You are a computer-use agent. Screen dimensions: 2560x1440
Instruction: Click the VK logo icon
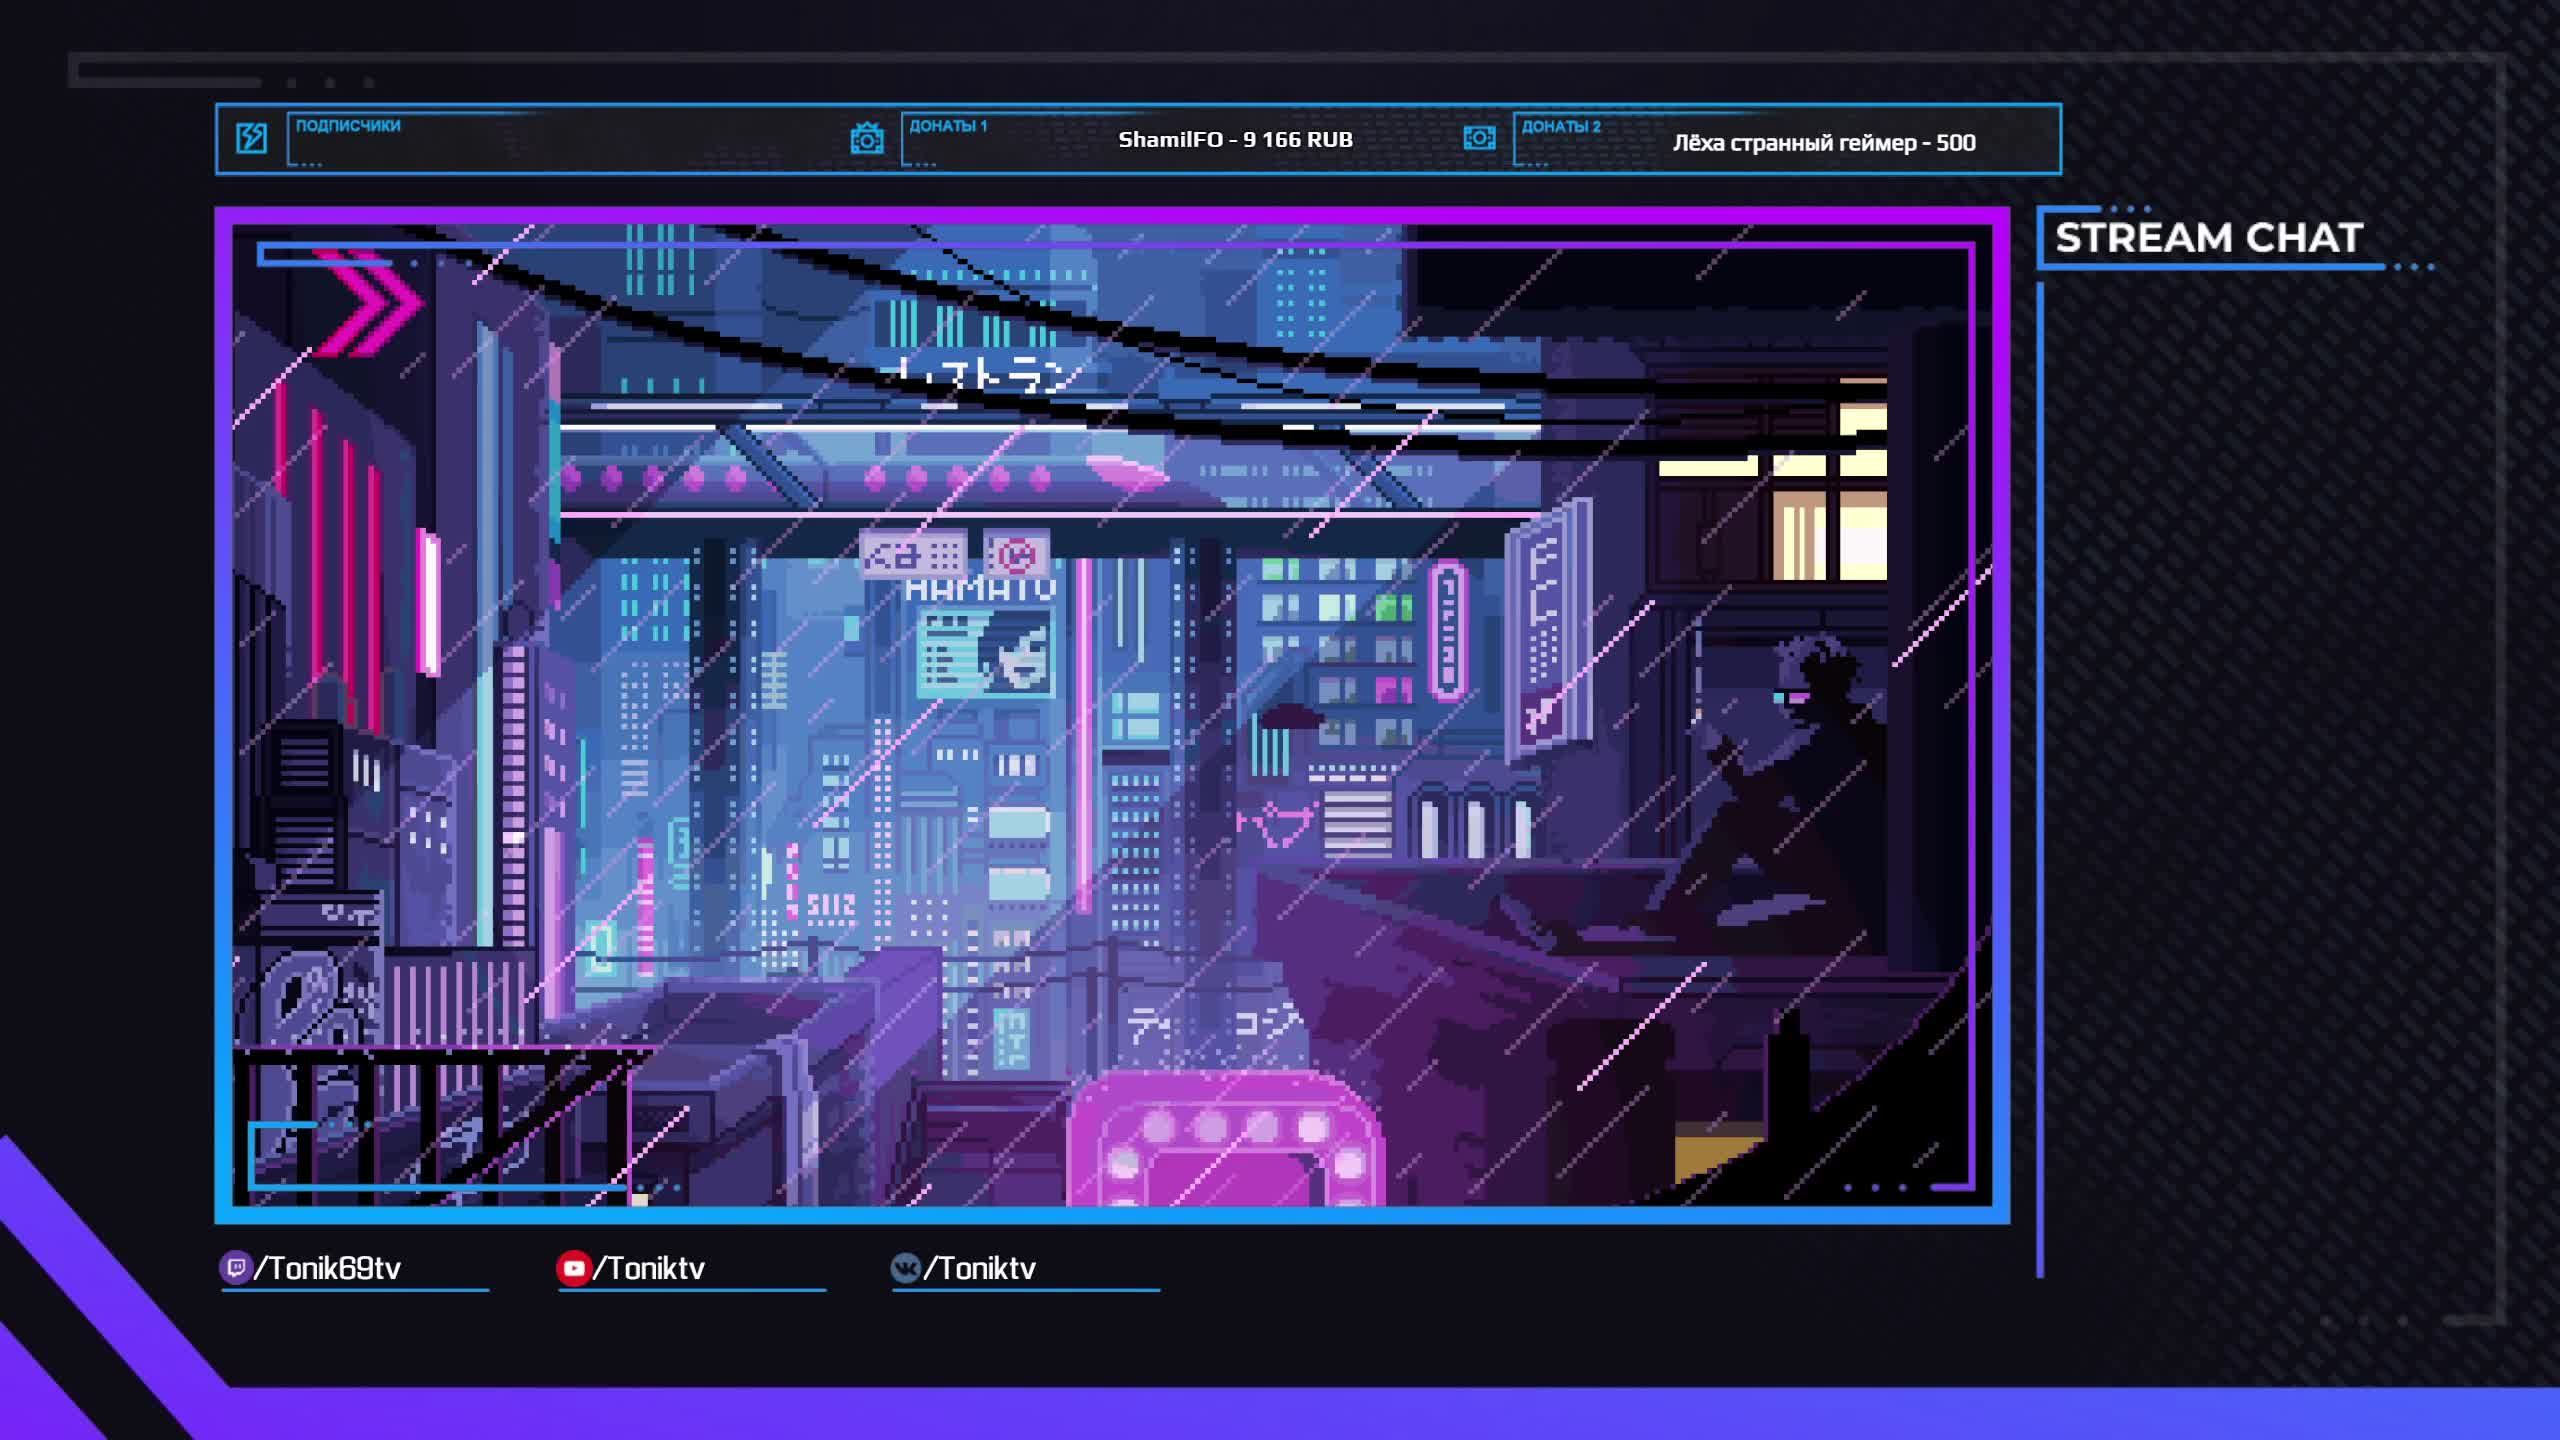click(905, 1268)
